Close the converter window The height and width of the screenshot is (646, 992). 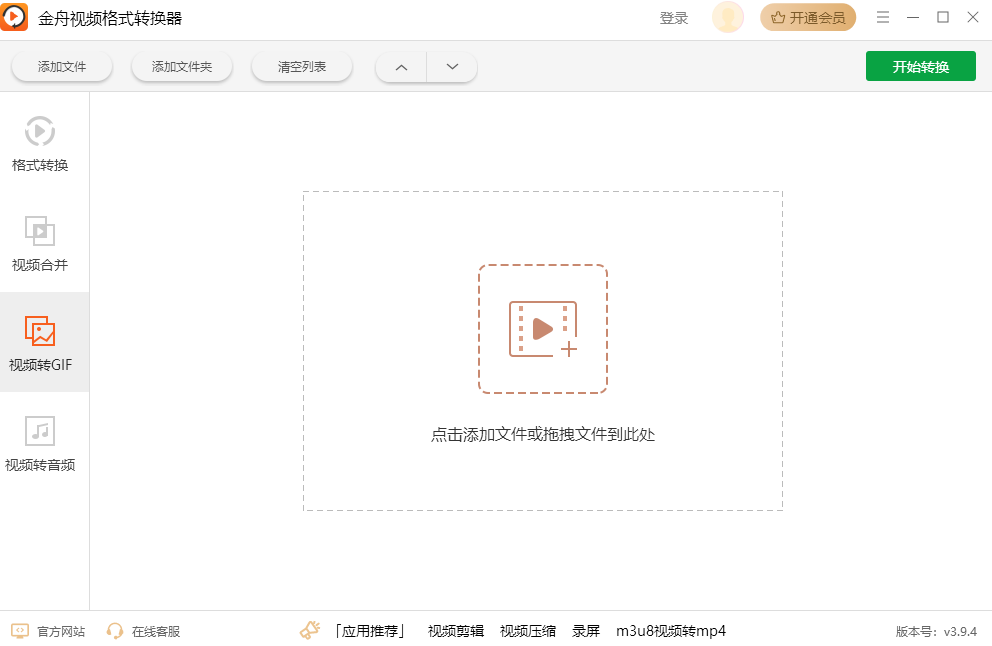point(973,17)
